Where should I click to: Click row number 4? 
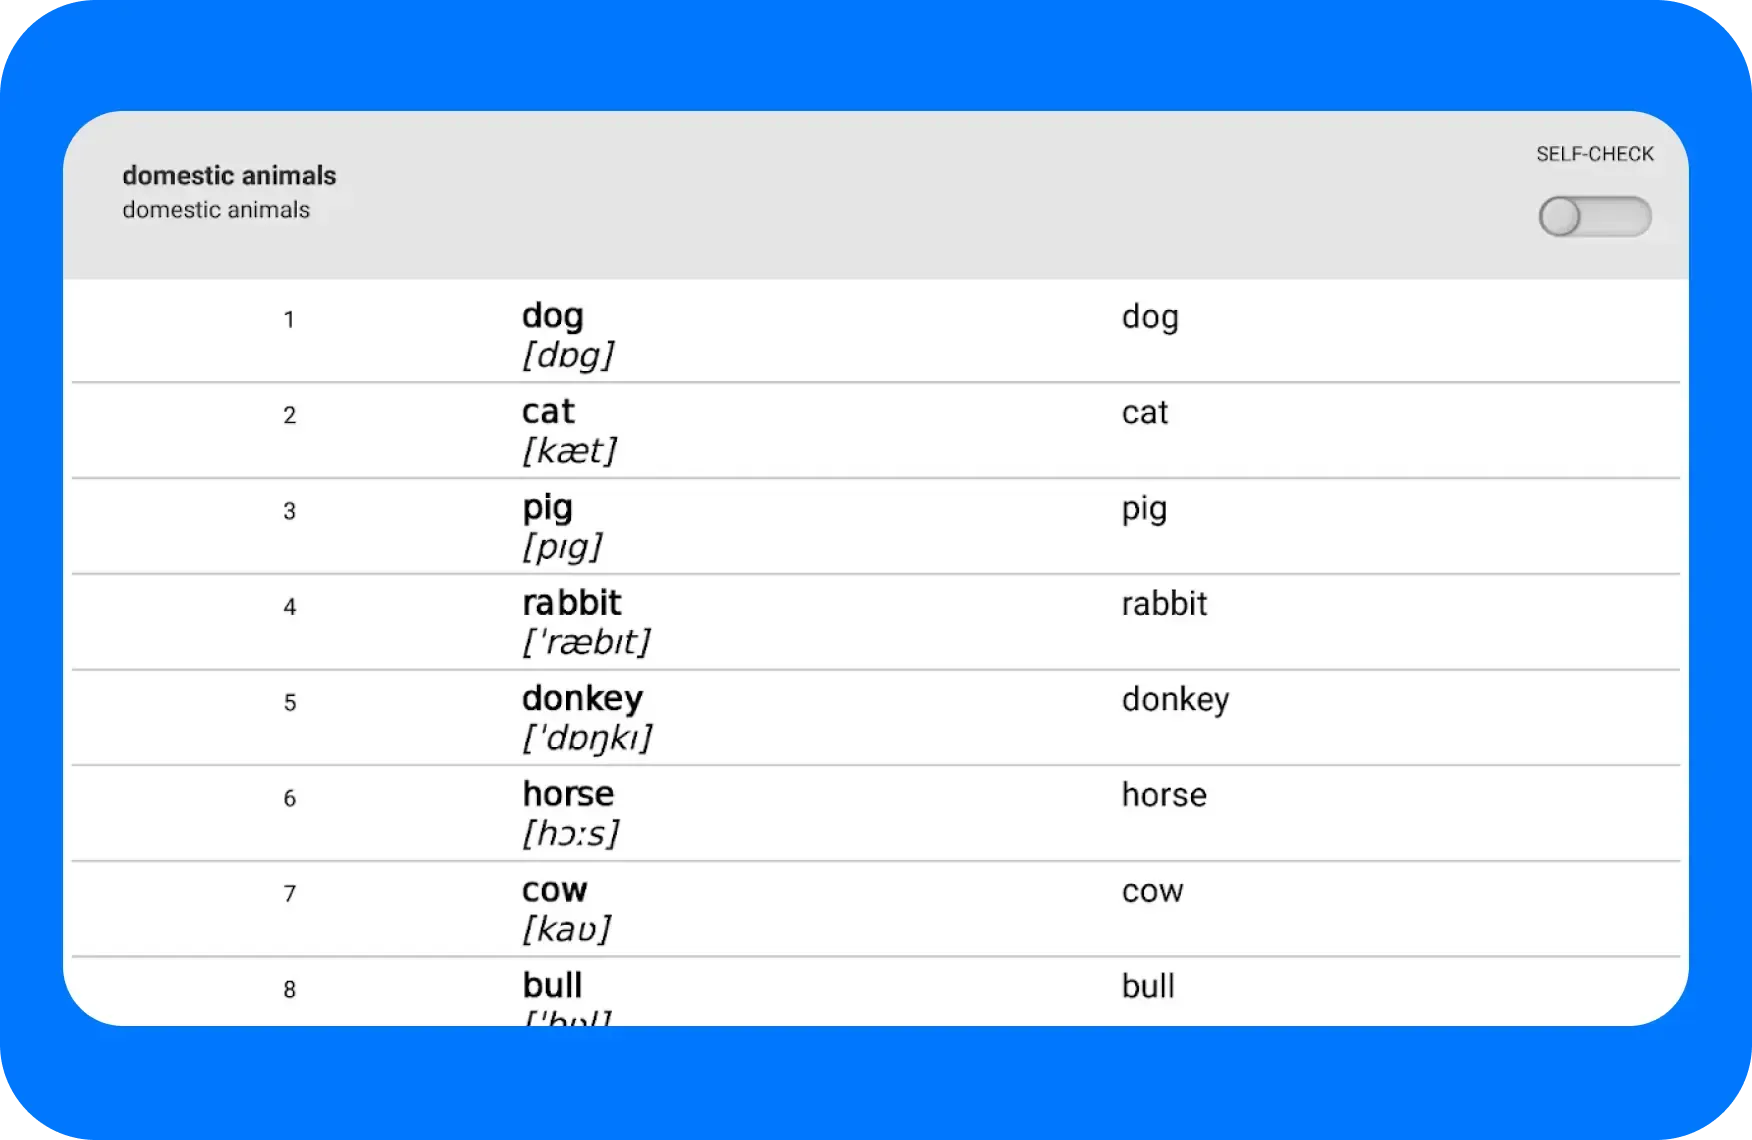289,607
